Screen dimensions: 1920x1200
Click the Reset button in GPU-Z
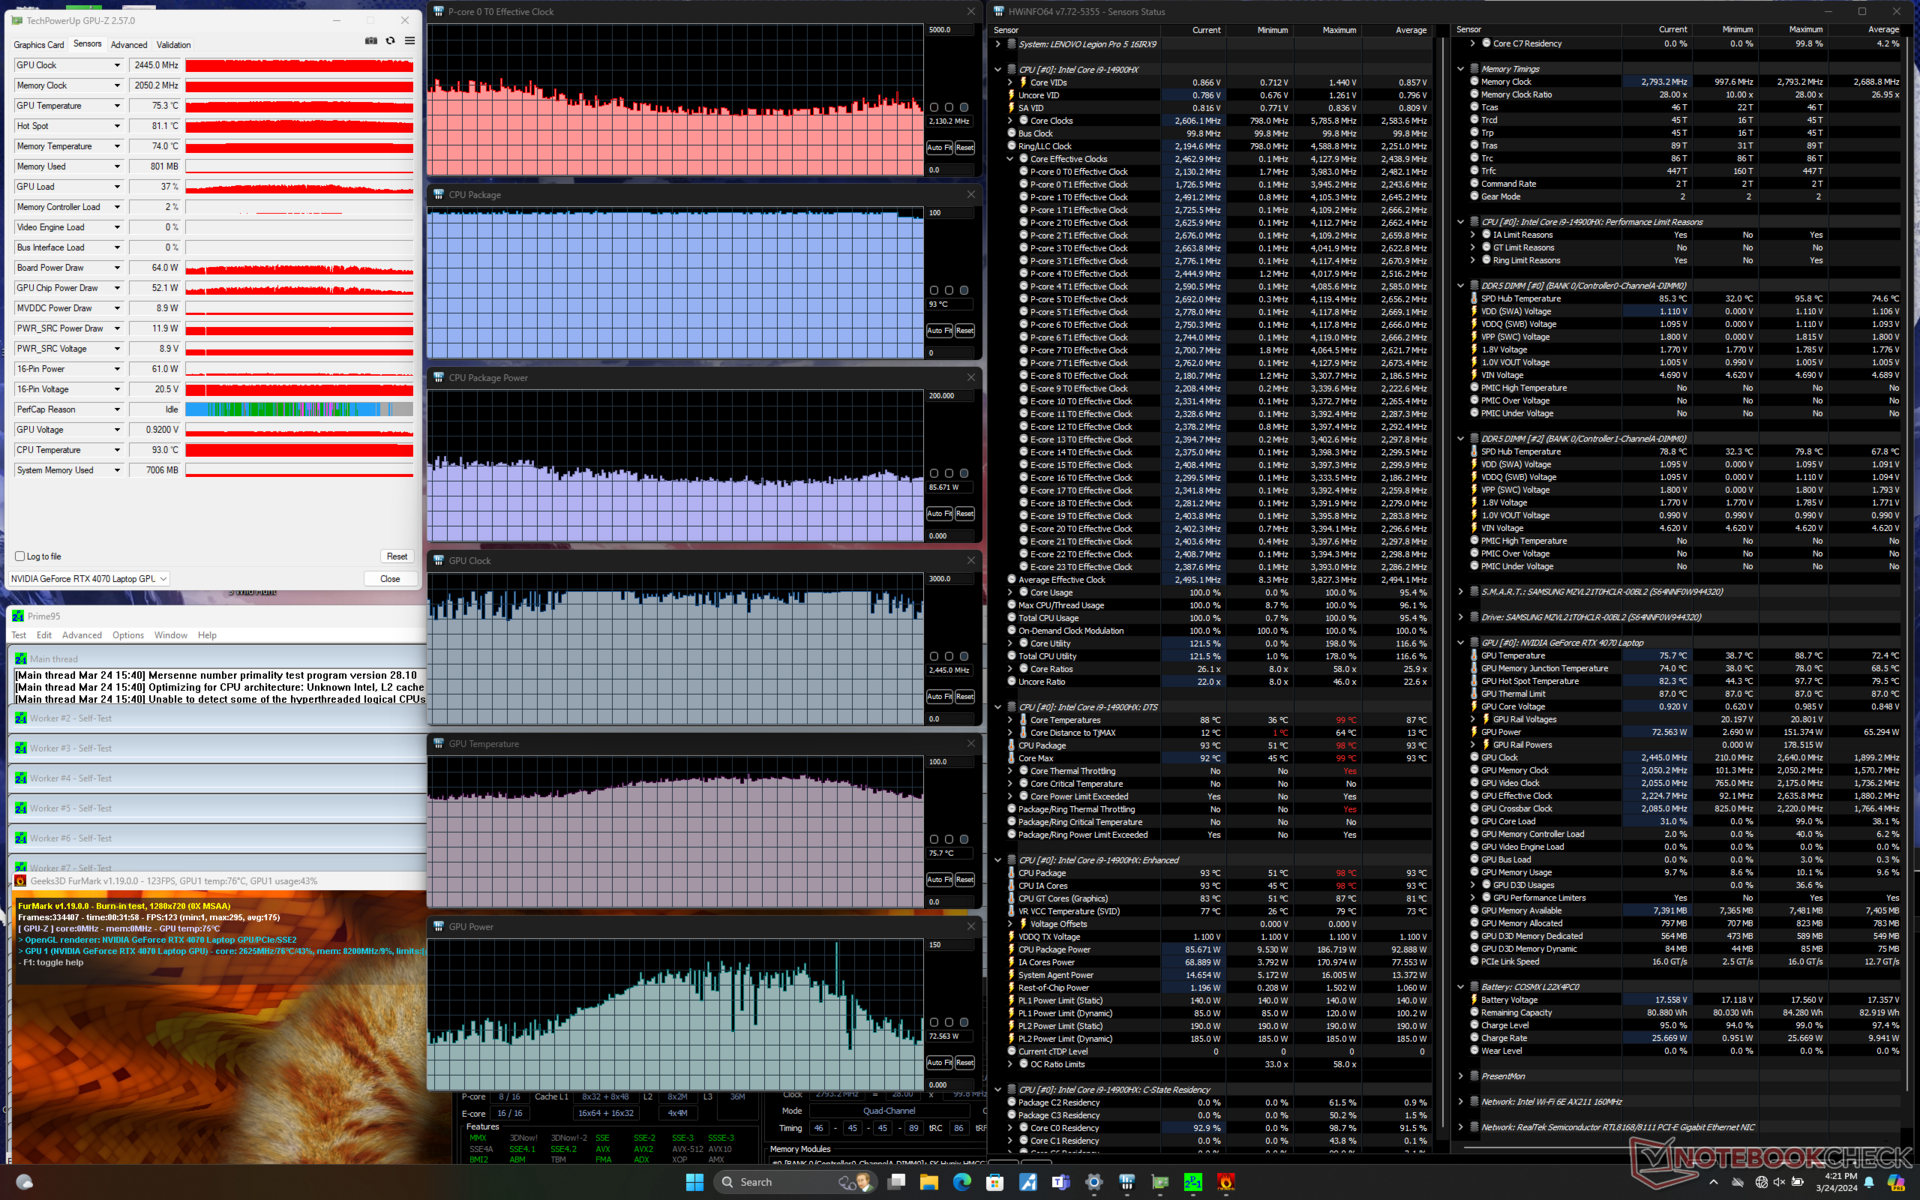397,556
